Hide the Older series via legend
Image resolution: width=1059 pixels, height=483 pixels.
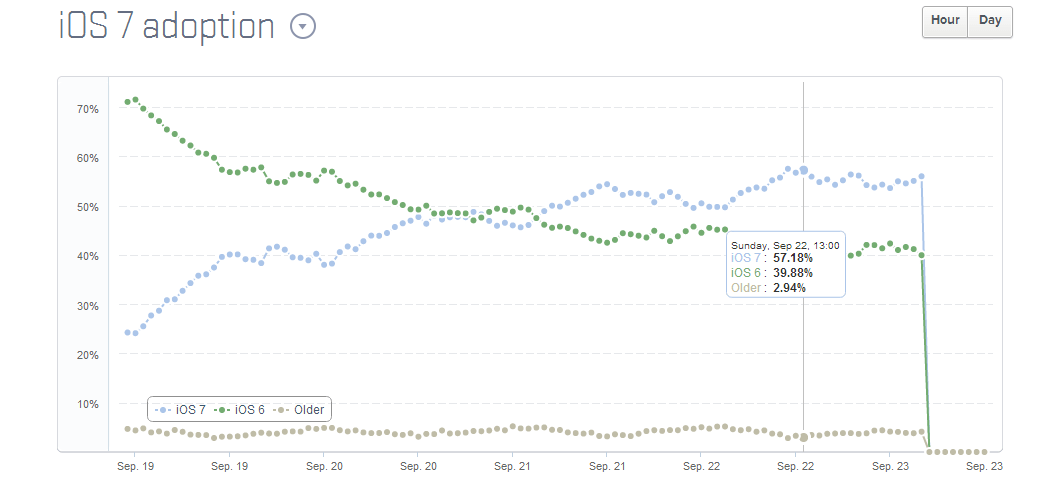(x=302, y=409)
